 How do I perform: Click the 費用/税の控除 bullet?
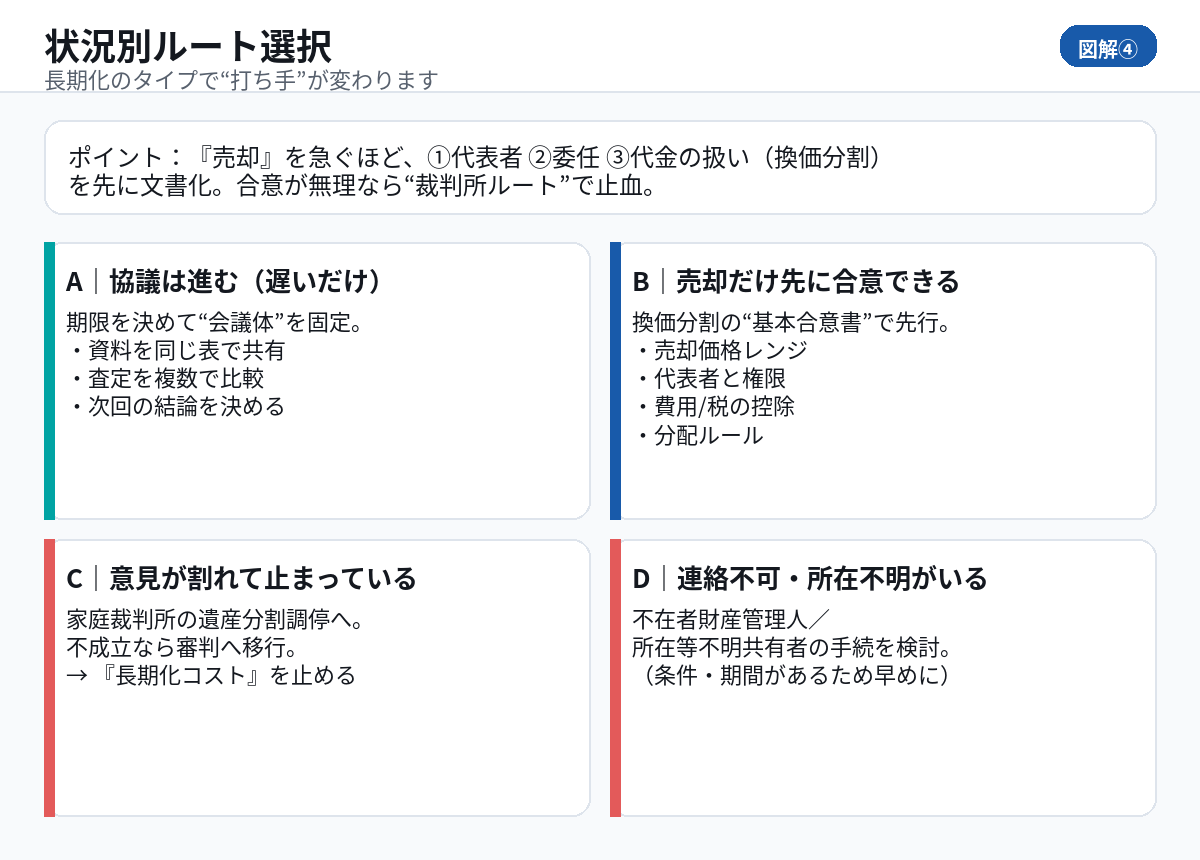715,407
